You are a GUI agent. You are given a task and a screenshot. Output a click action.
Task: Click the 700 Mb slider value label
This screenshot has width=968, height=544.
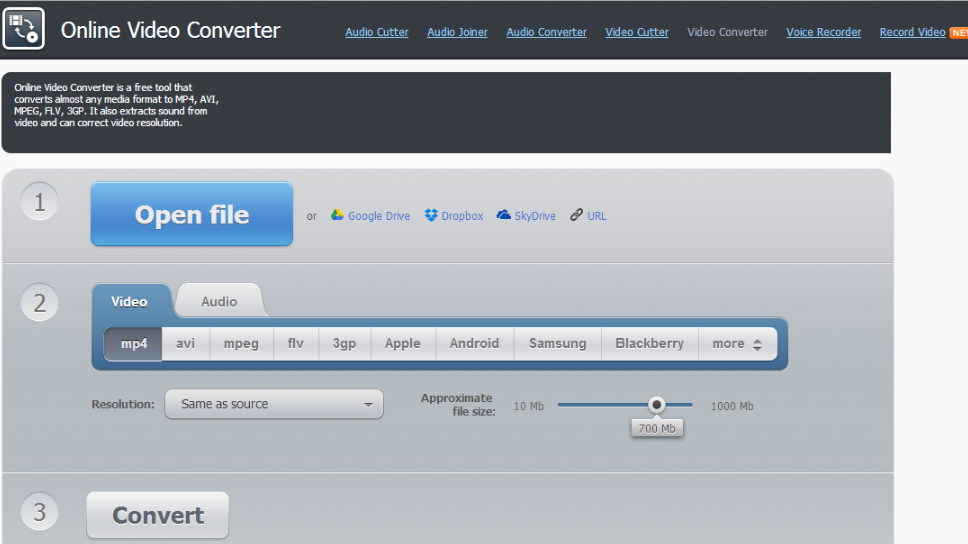click(657, 429)
